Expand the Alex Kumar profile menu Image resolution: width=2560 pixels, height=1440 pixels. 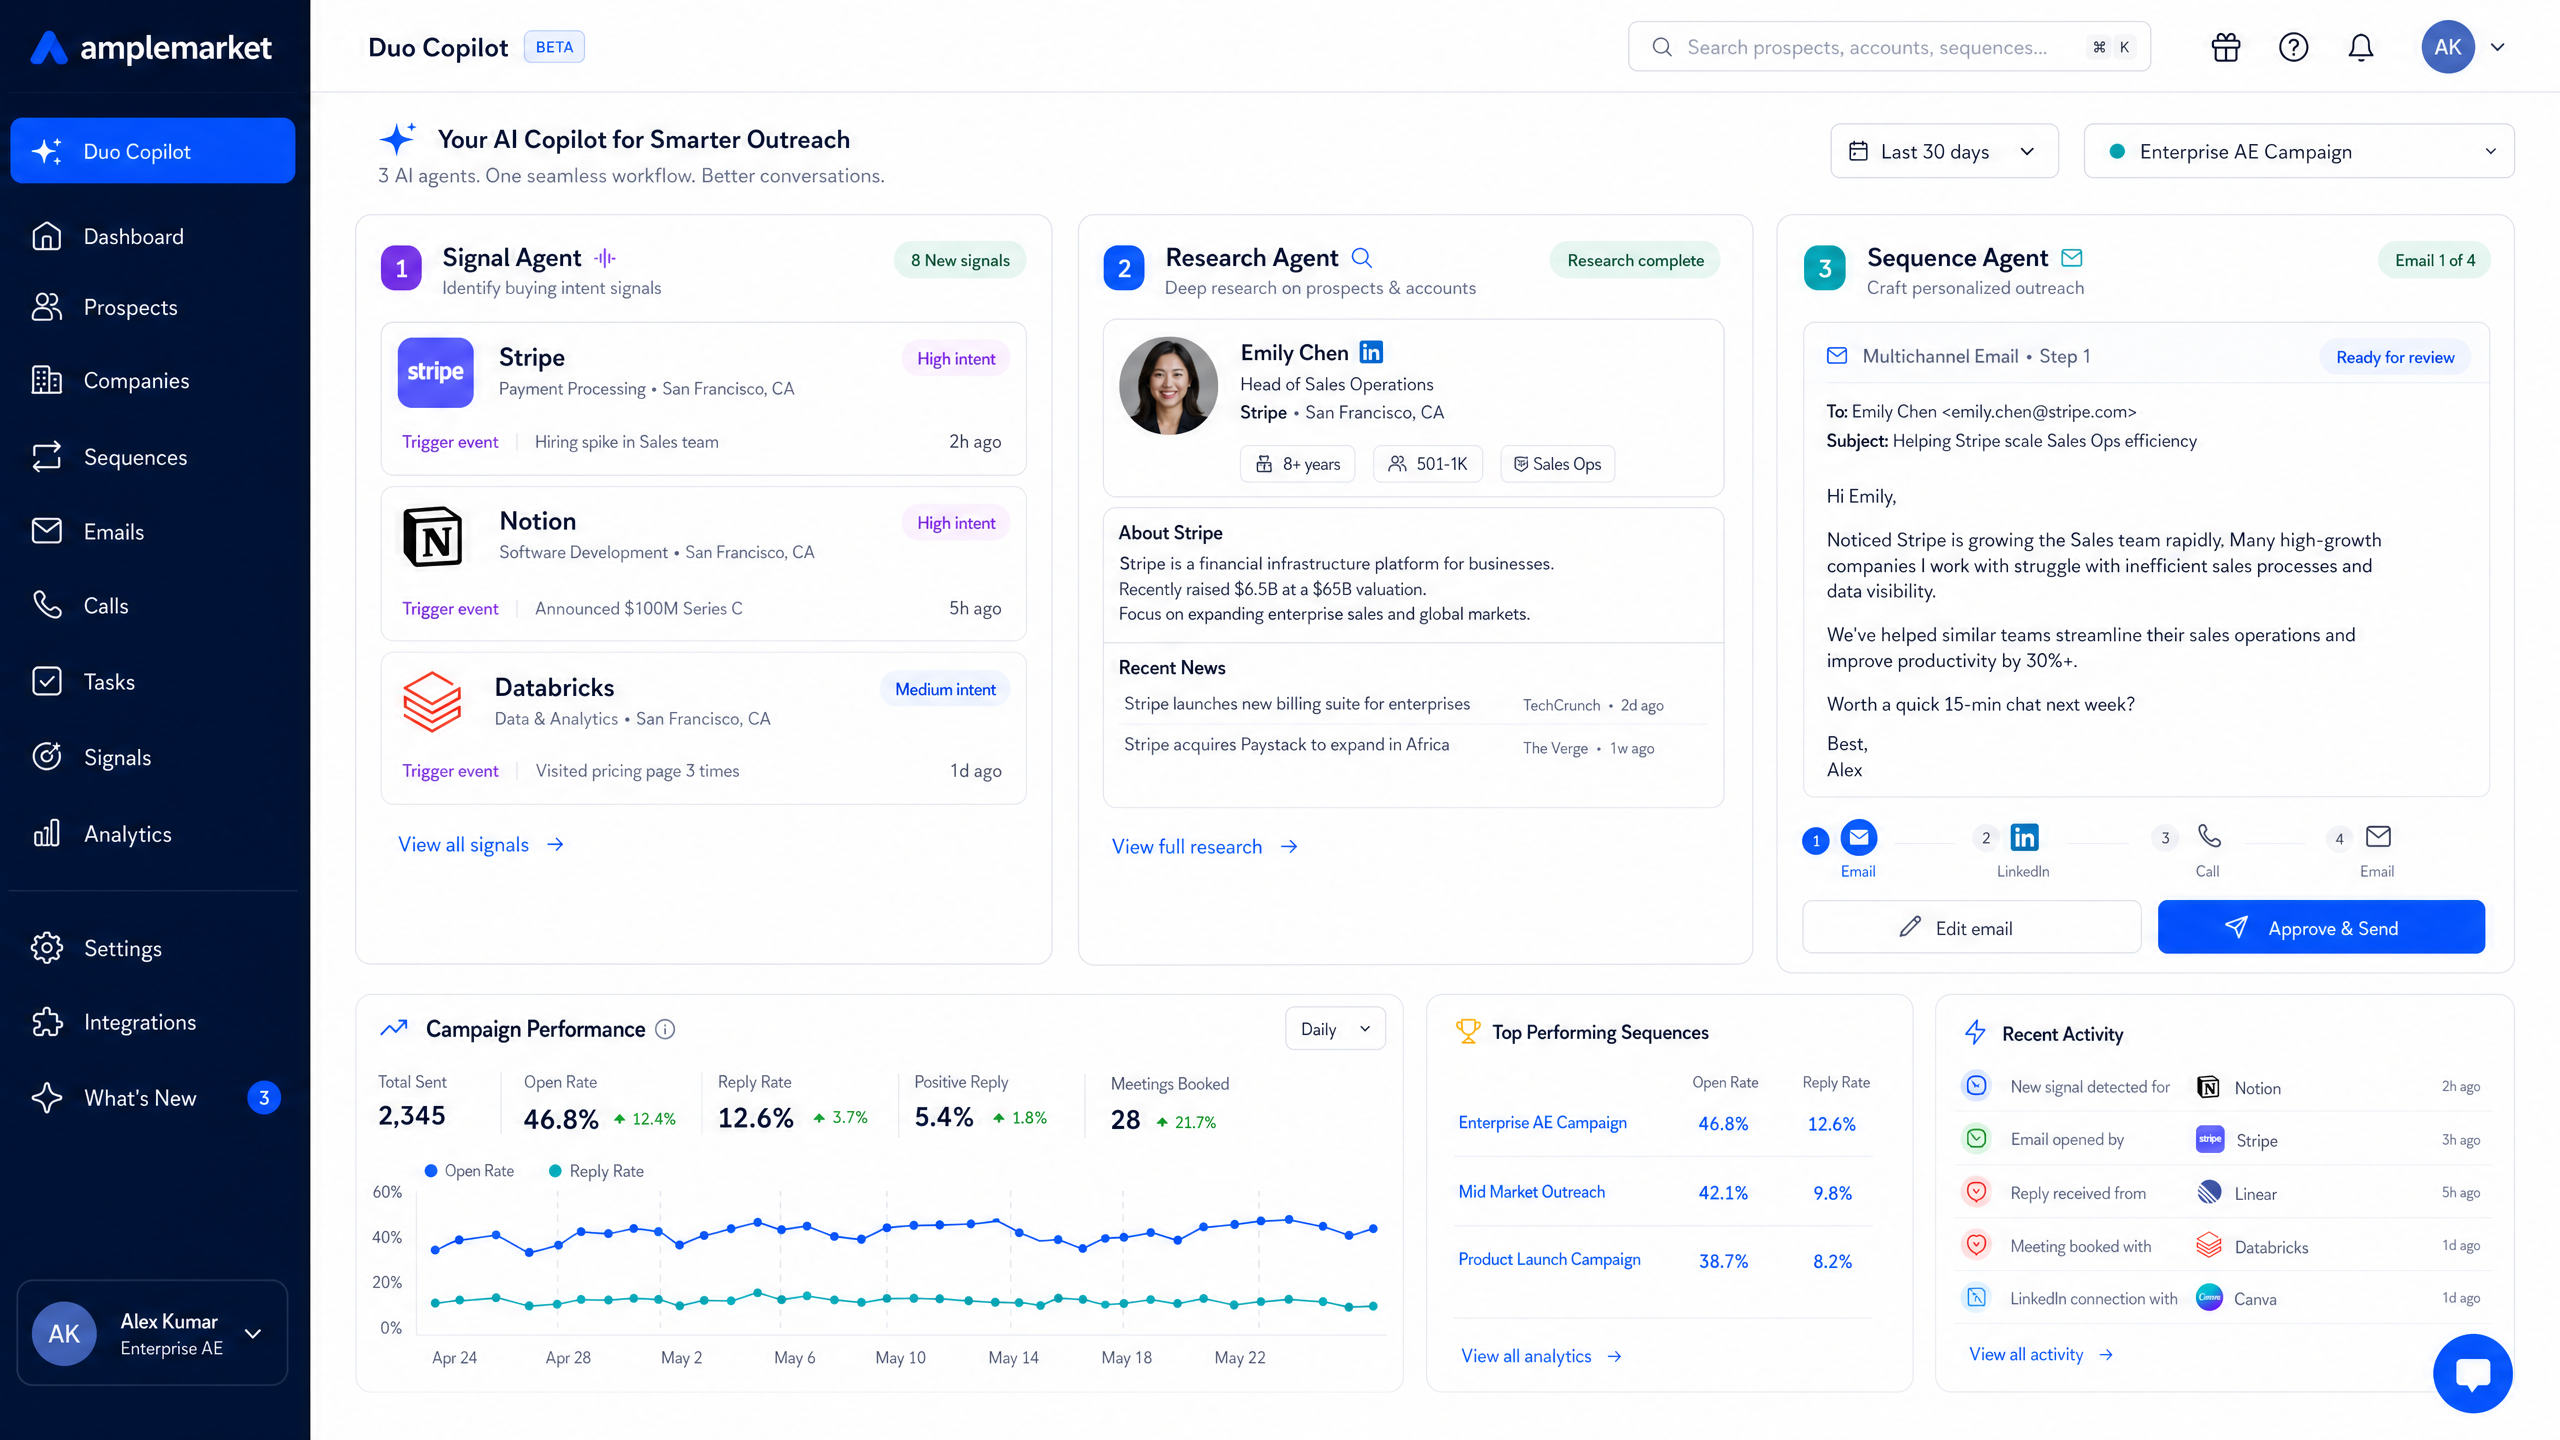pos(152,1333)
